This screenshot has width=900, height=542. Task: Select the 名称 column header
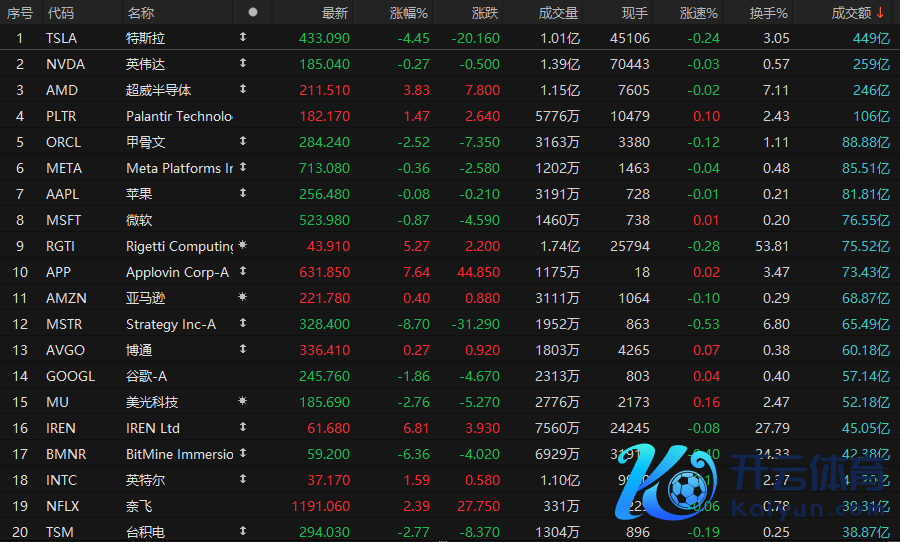141,13
